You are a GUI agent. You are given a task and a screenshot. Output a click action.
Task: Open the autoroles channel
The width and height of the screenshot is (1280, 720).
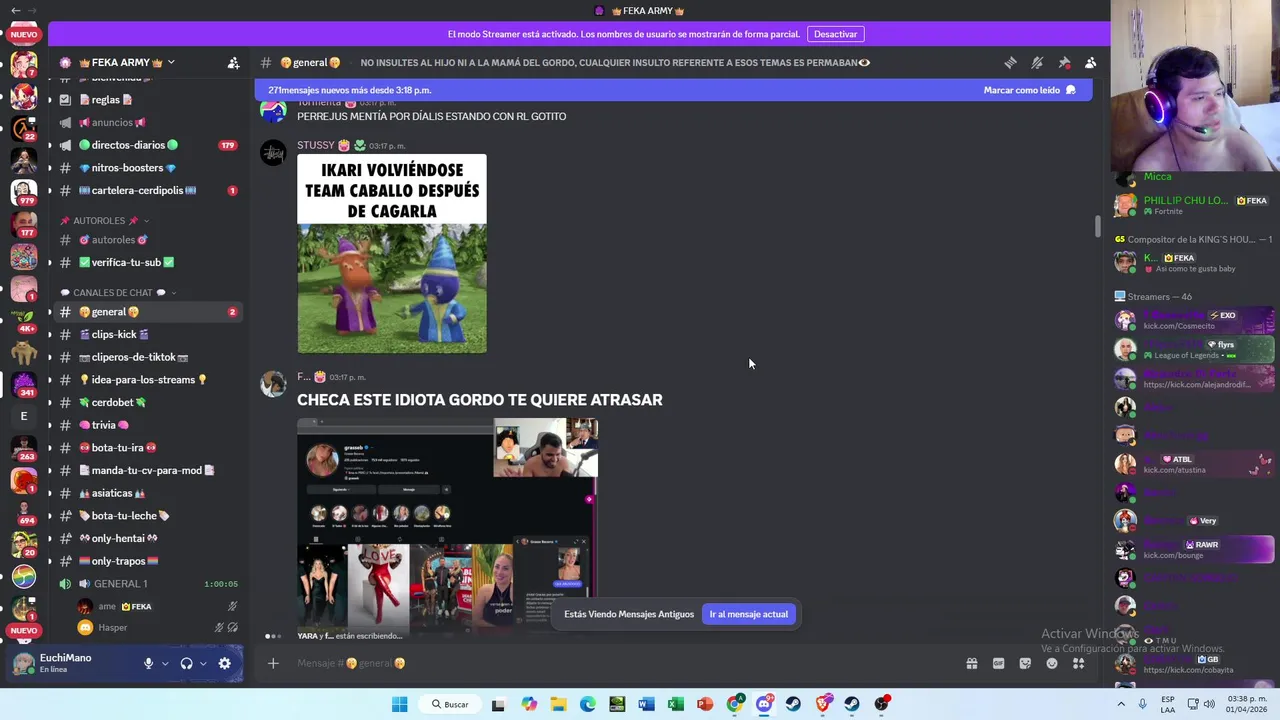pyautogui.click(x=147, y=240)
